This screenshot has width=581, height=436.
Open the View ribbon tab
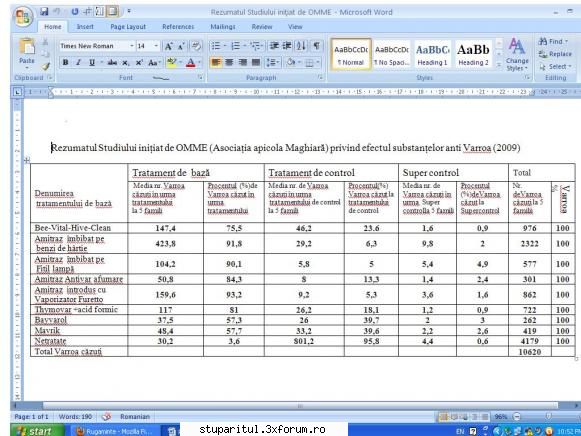coord(295,27)
